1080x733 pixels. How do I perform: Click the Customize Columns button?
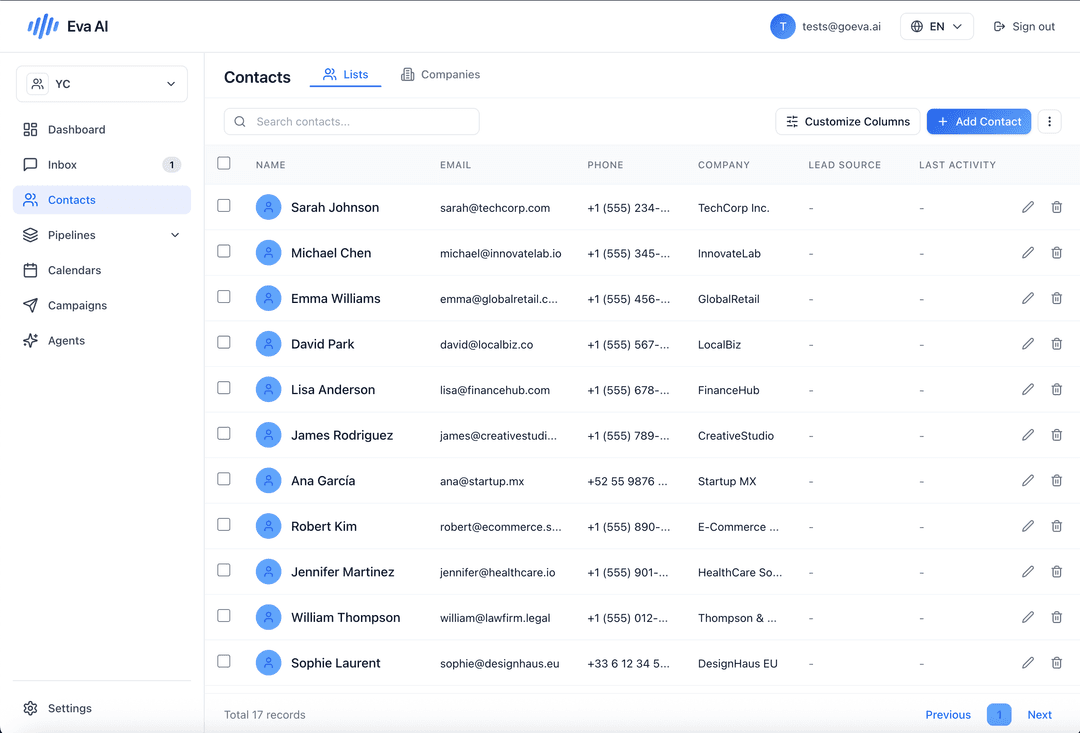click(847, 122)
